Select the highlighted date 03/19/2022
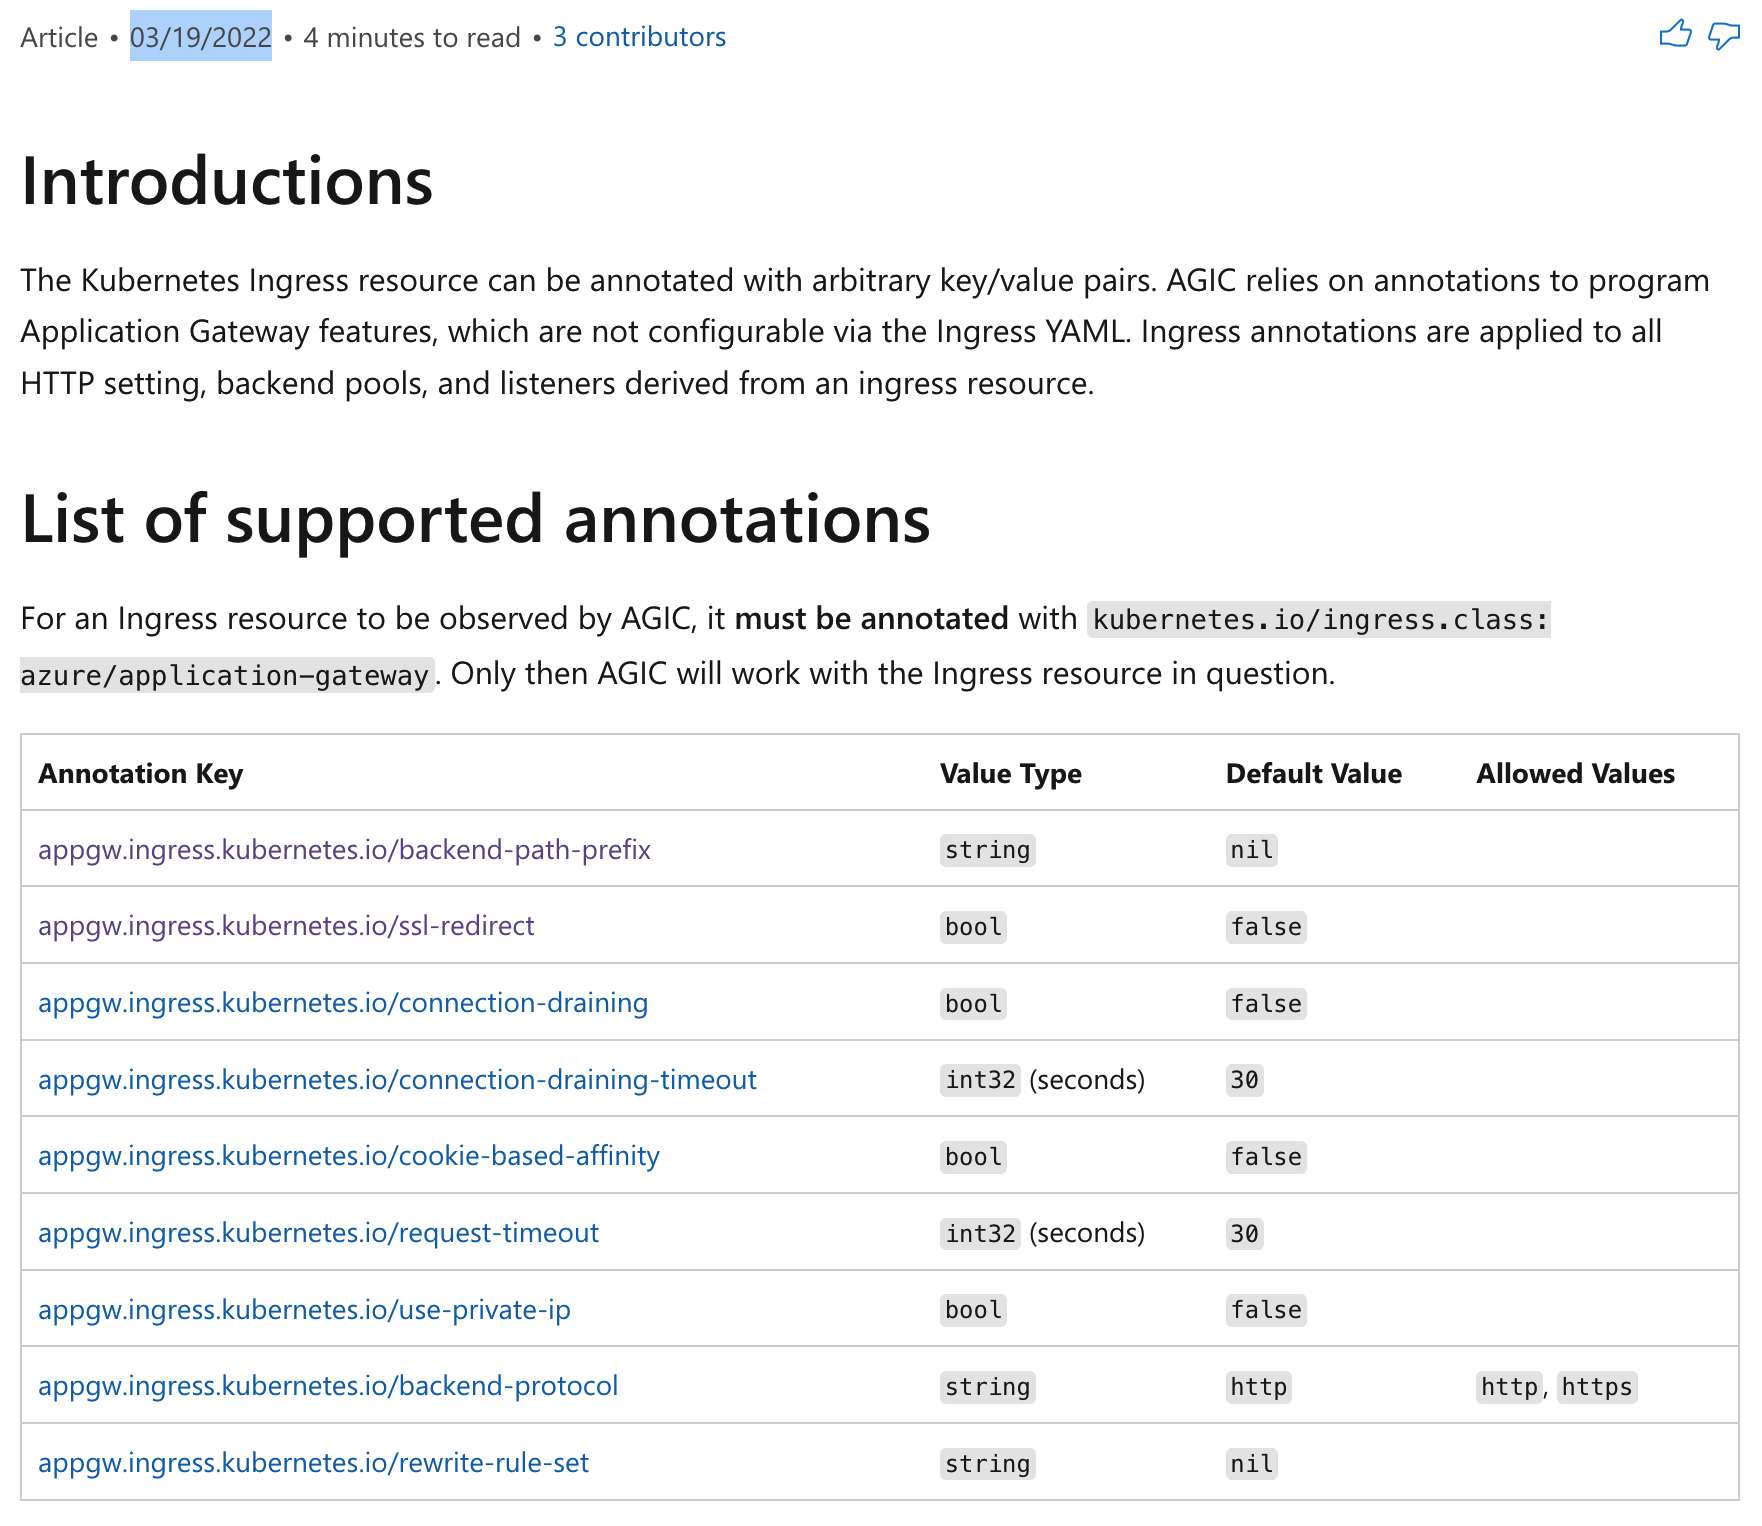This screenshot has width=1762, height=1526. click(201, 36)
